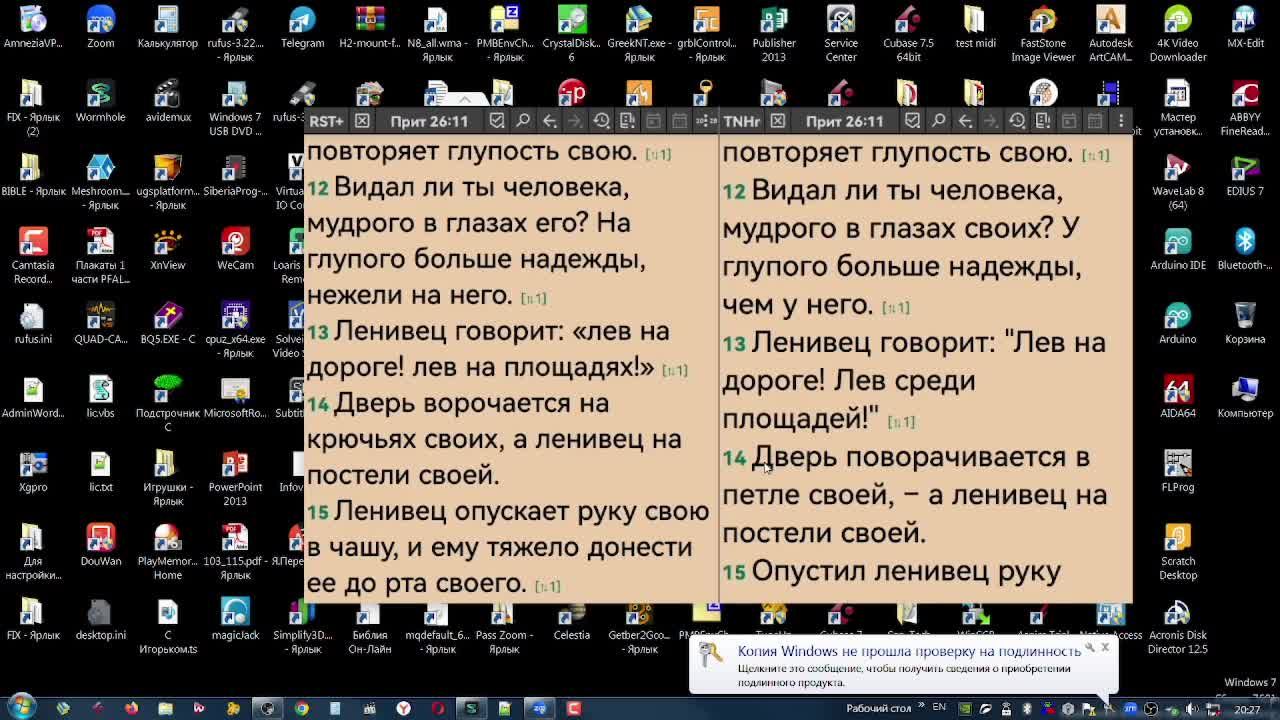Click verse number 15 in TNHr pane

(x=734, y=572)
